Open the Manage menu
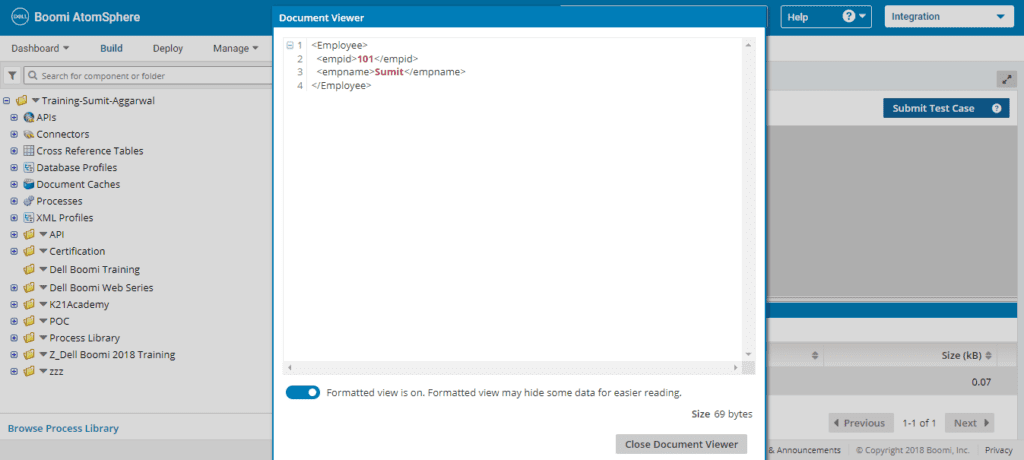This screenshot has height=460, width=1024. pos(236,48)
